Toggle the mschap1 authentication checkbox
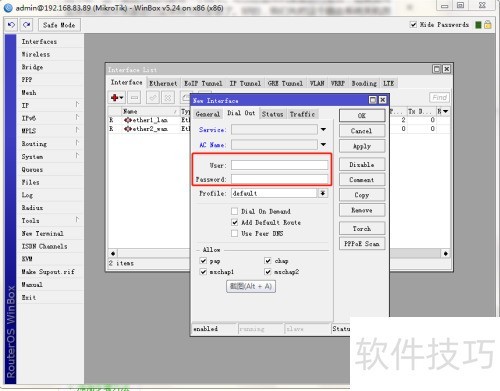This screenshot has height=391, width=500. pyautogui.click(x=203, y=272)
